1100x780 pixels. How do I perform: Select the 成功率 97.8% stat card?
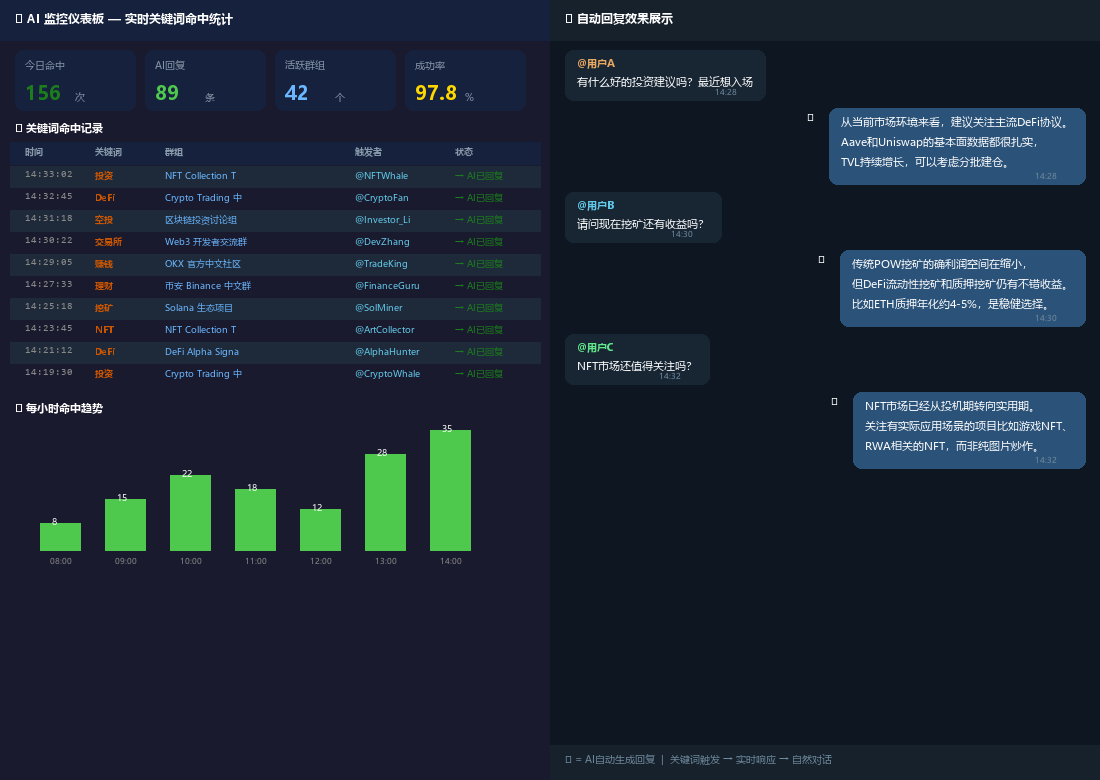click(465, 80)
